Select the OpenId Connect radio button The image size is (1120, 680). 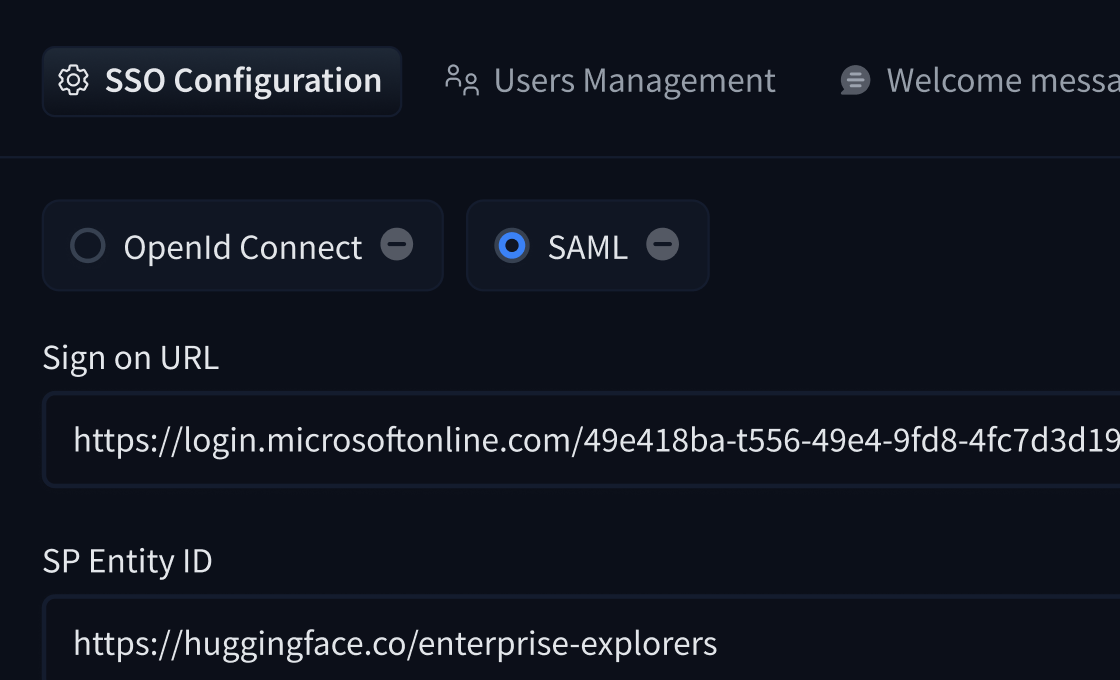pos(88,245)
